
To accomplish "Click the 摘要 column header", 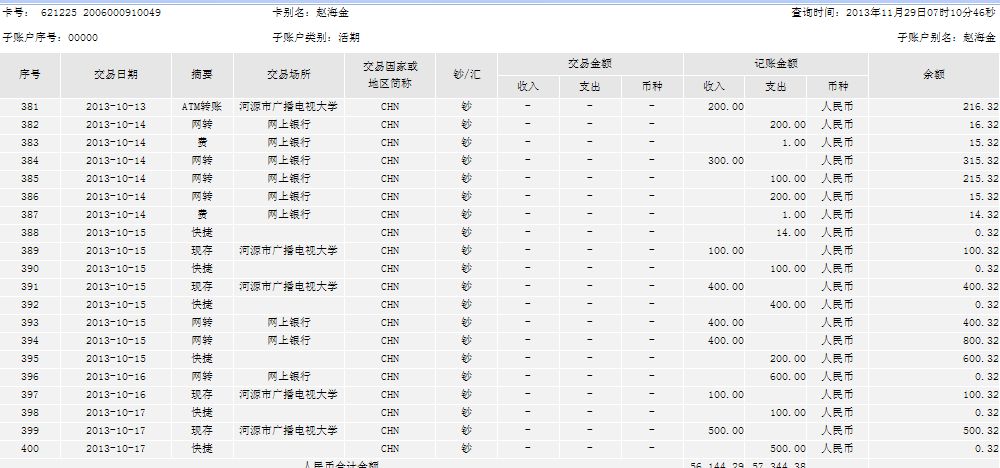I will pyautogui.click(x=202, y=75).
